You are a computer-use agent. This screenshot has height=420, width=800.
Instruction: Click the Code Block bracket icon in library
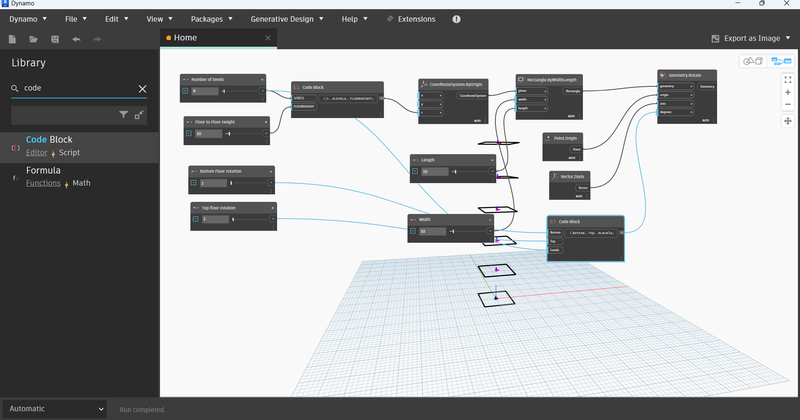tap(16, 147)
